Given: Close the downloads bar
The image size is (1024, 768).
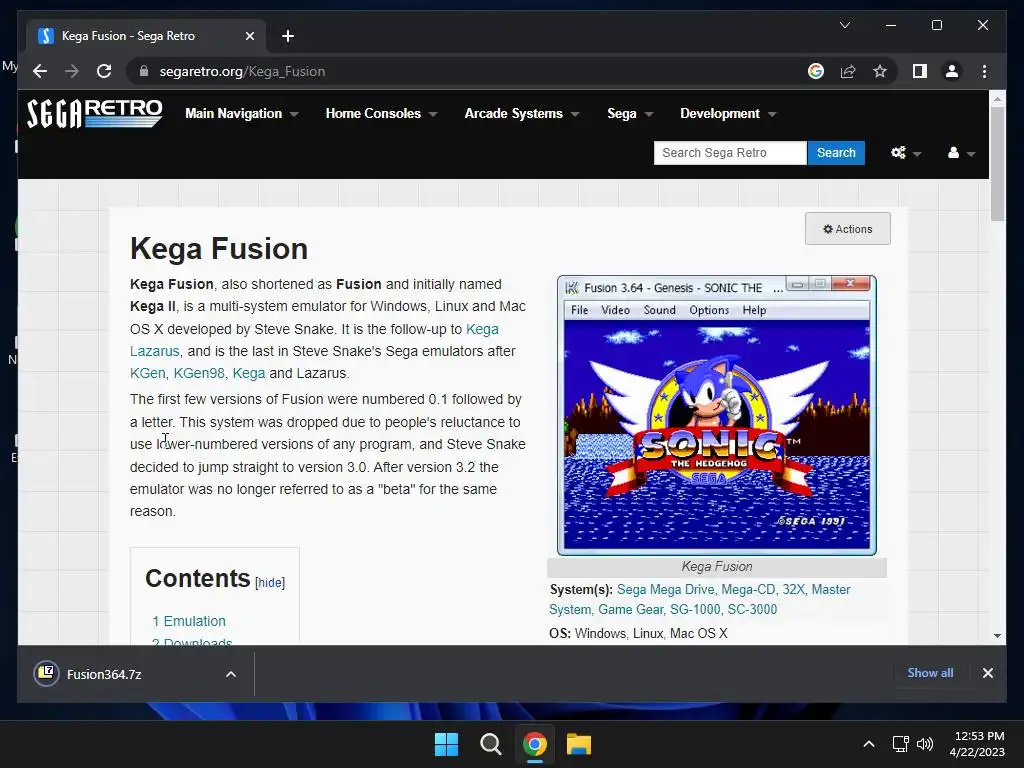Looking at the screenshot, I should [987, 673].
